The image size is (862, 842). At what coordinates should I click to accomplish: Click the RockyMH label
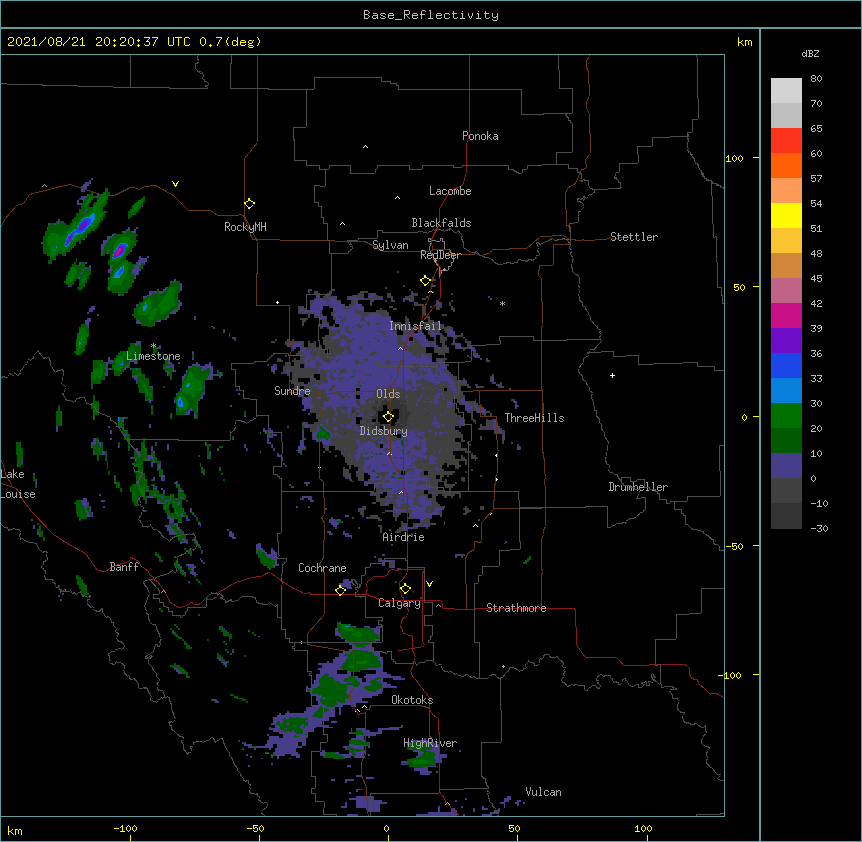(x=245, y=227)
